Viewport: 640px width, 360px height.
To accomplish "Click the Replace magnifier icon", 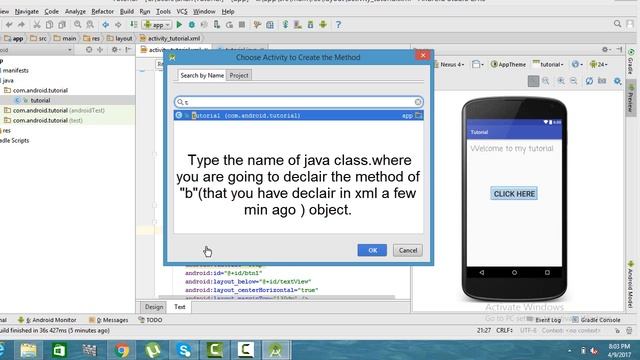I will 90,25.
